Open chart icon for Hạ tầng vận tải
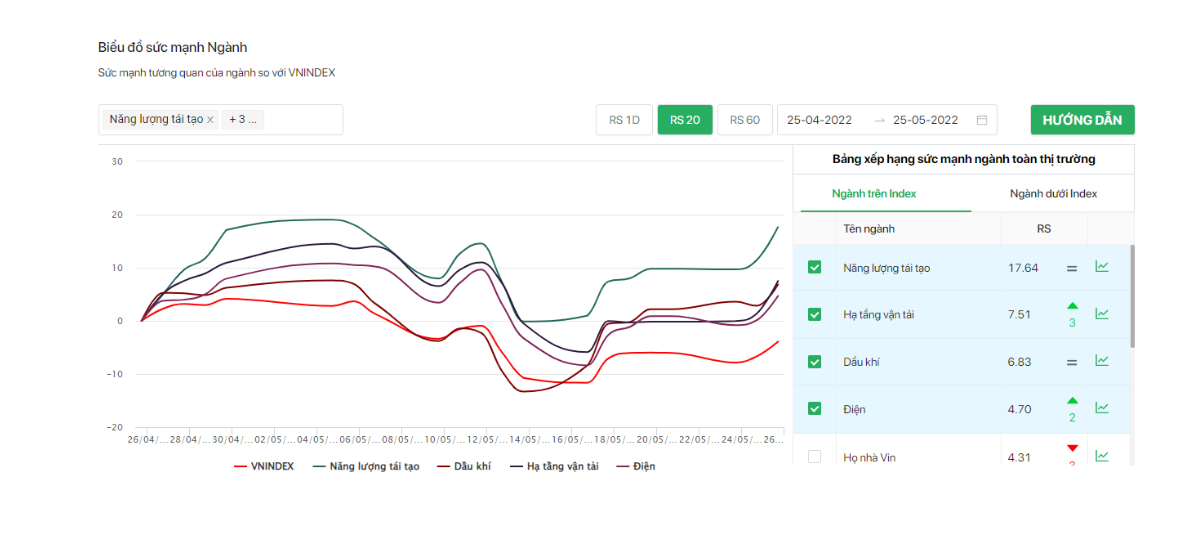1202x538 pixels. 1102,313
